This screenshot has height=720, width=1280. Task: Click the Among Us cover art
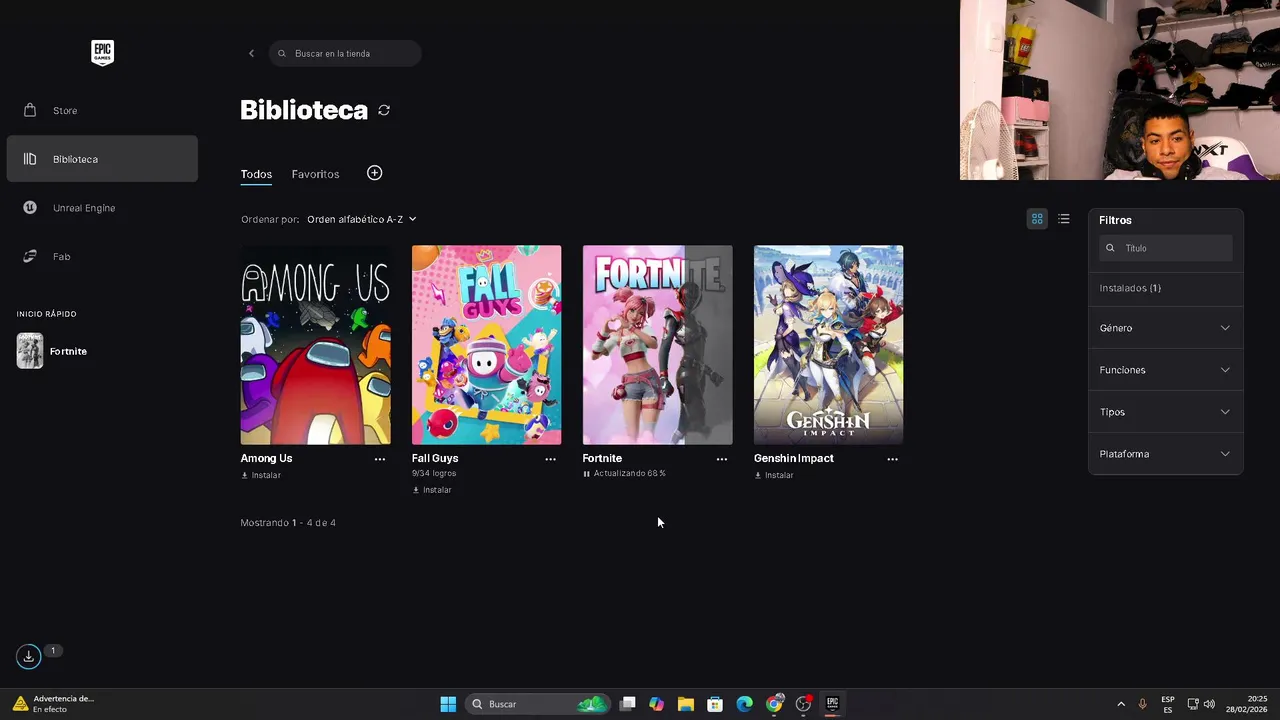315,345
